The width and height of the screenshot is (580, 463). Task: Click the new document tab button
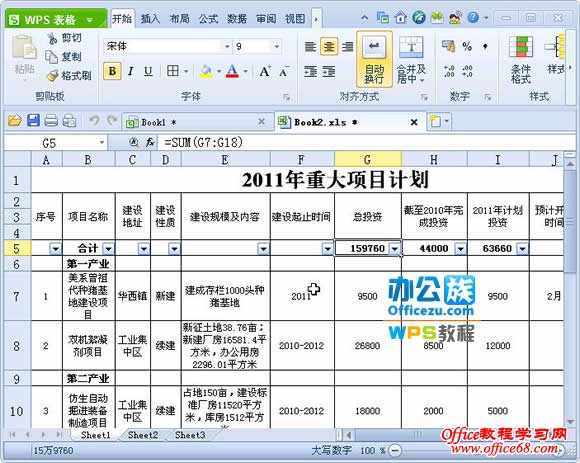tap(435, 121)
